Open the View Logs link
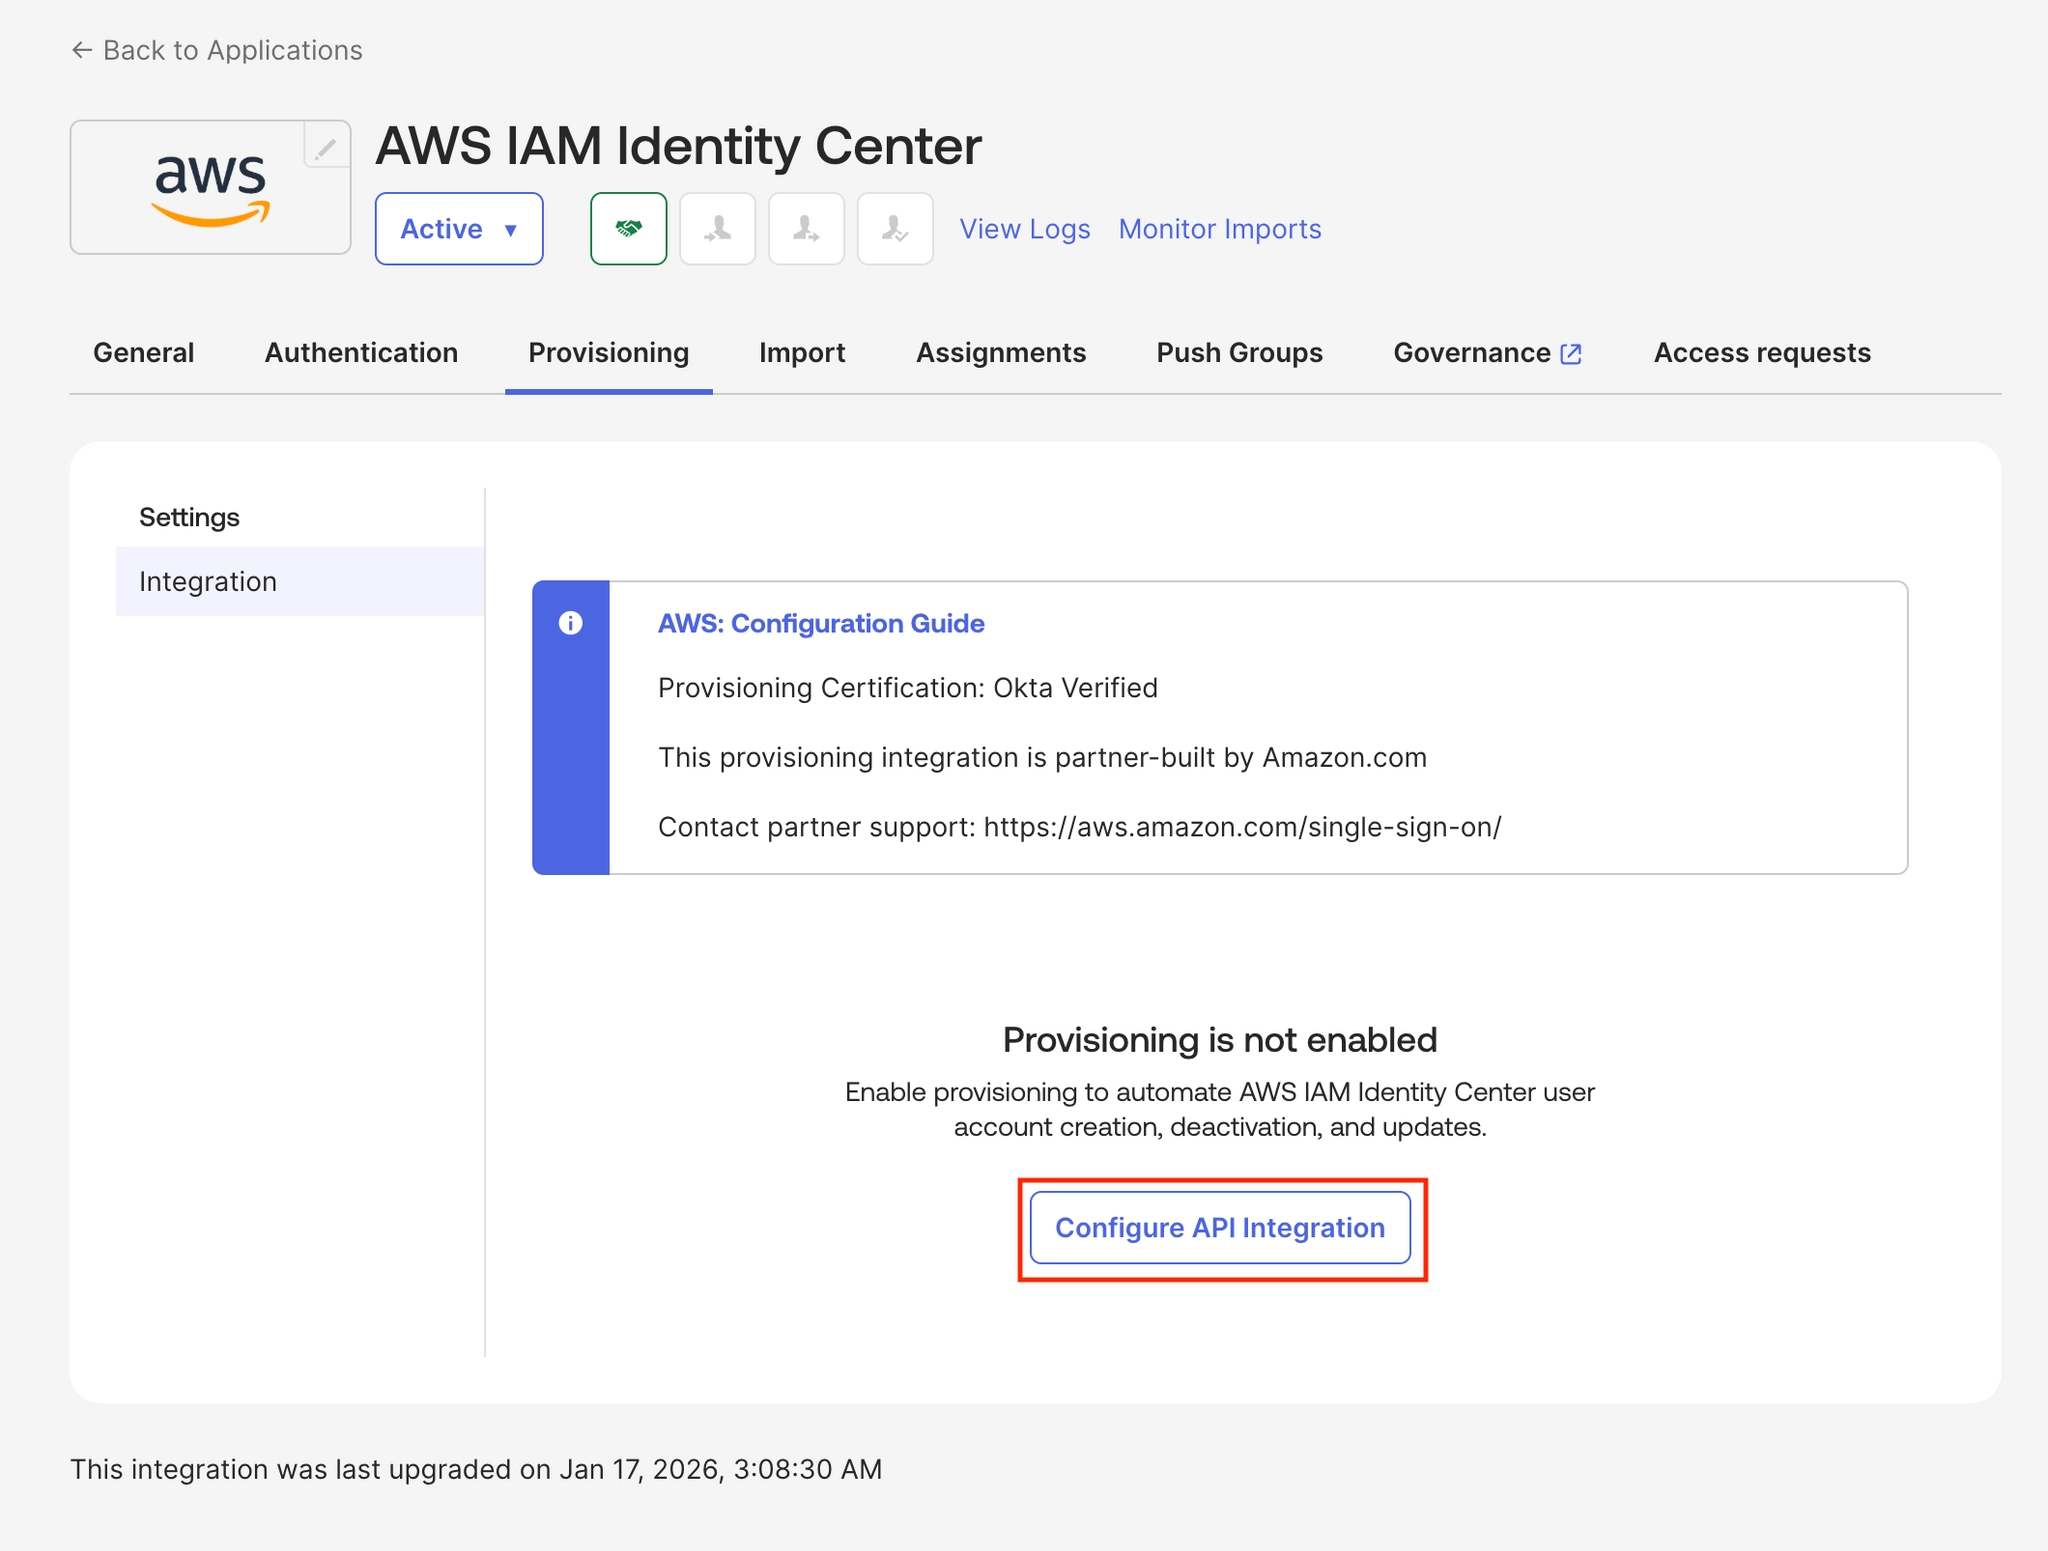The image size is (2048, 1551). 1024,229
